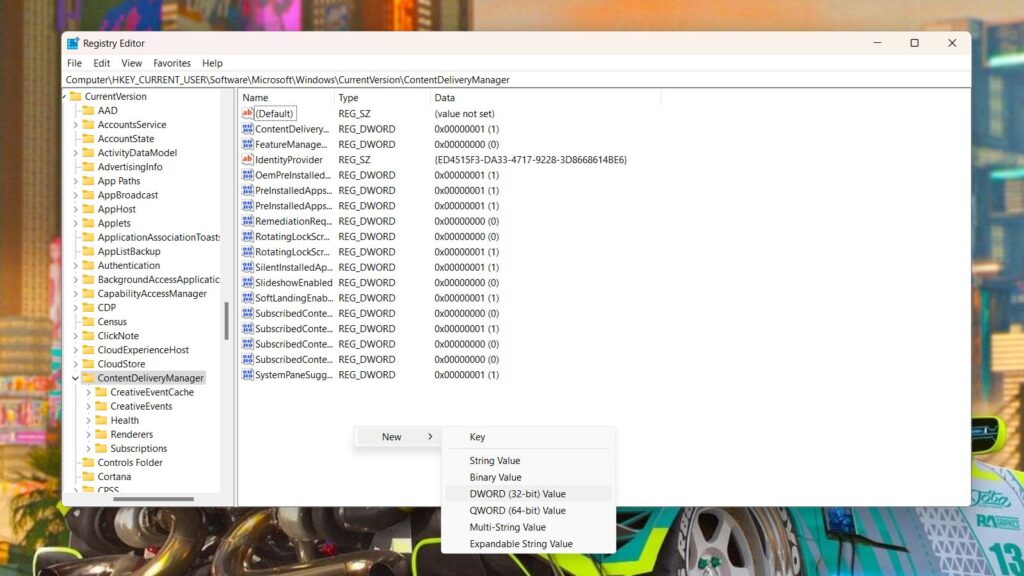Click the Health folder icon

pos(101,420)
